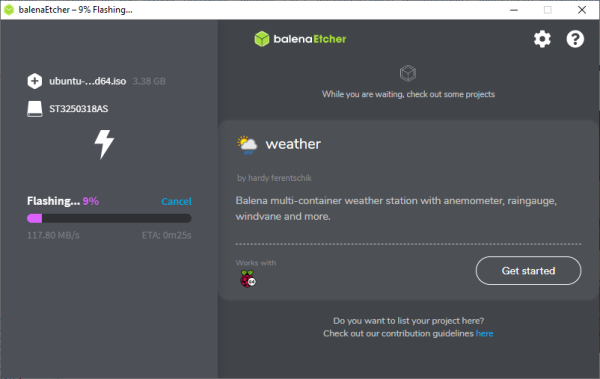Click the weather project cloud icon
600x379 pixels.
click(247, 145)
